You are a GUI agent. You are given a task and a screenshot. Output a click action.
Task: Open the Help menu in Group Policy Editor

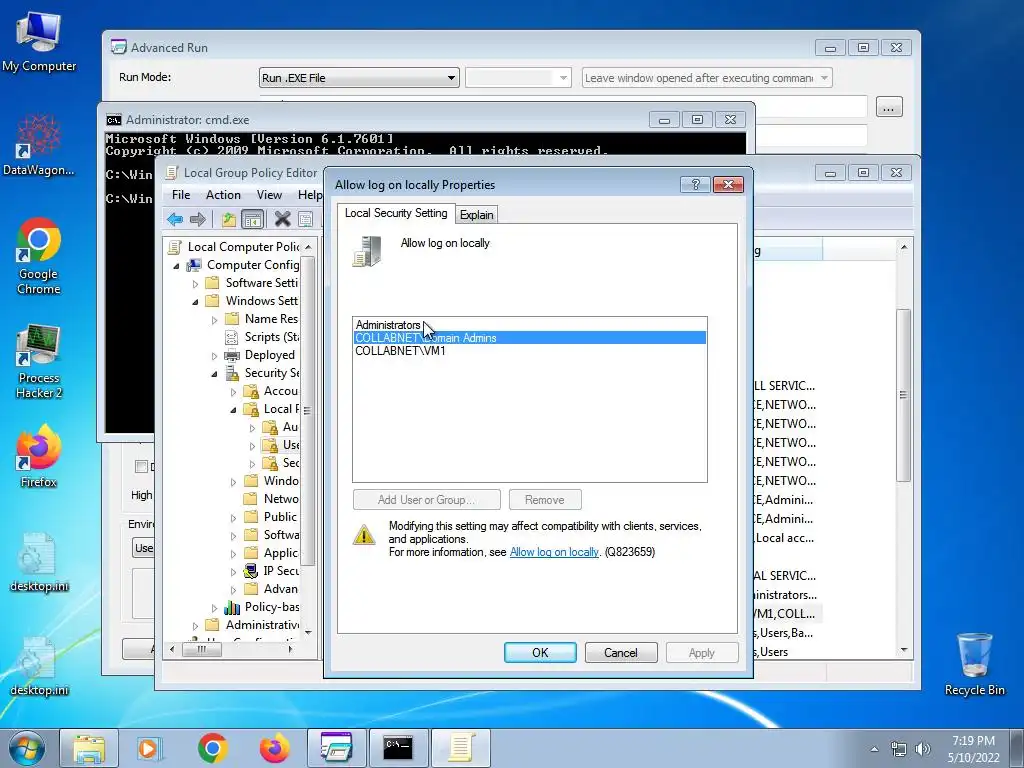click(310, 195)
